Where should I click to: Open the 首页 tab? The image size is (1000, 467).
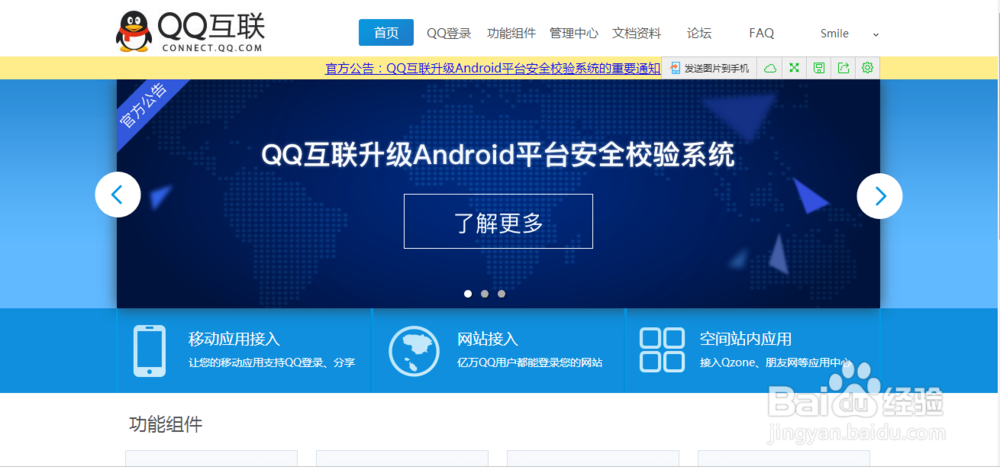[386, 33]
